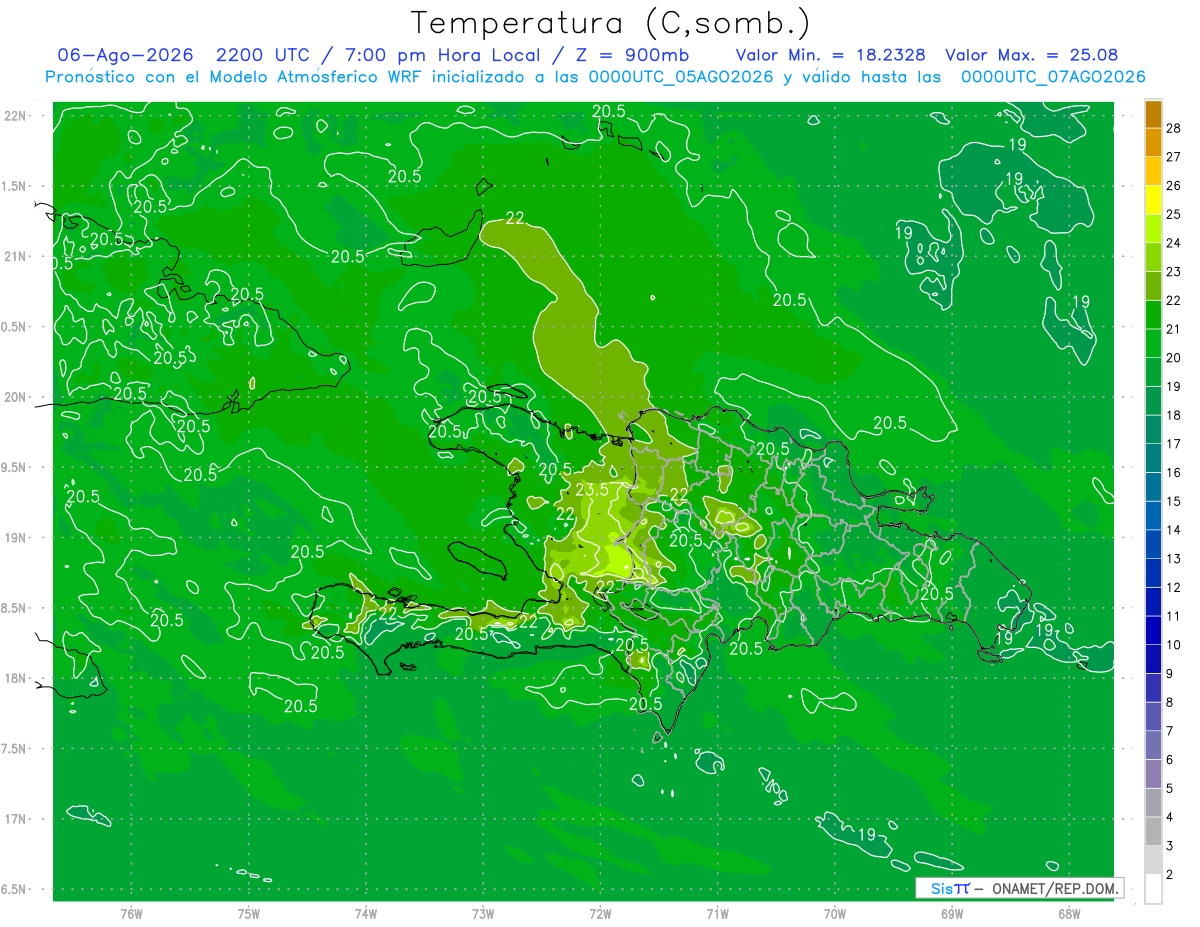Click the date '06-Ago-2026' in the header
The width and height of the screenshot is (1200, 927).
click(125, 56)
